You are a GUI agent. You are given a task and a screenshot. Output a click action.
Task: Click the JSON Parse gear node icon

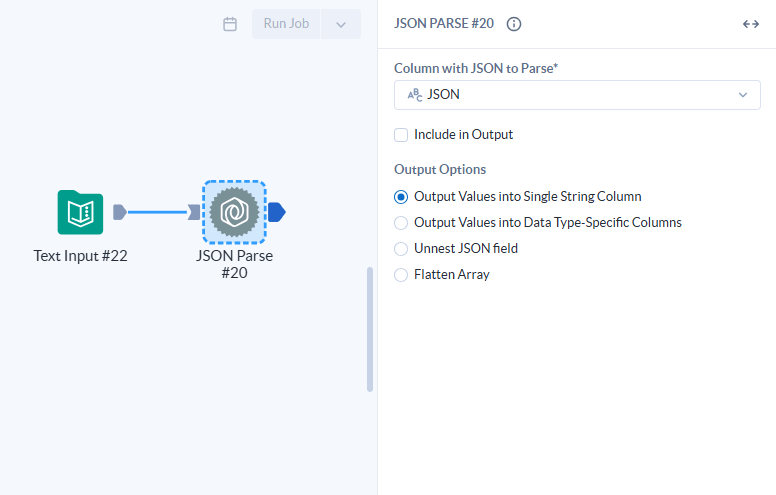[234, 212]
